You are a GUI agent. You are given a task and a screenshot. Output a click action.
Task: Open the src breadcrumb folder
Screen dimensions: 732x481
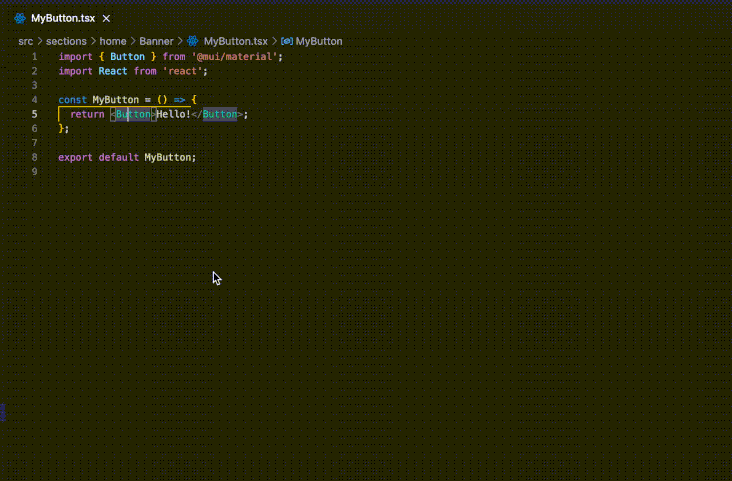26,41
